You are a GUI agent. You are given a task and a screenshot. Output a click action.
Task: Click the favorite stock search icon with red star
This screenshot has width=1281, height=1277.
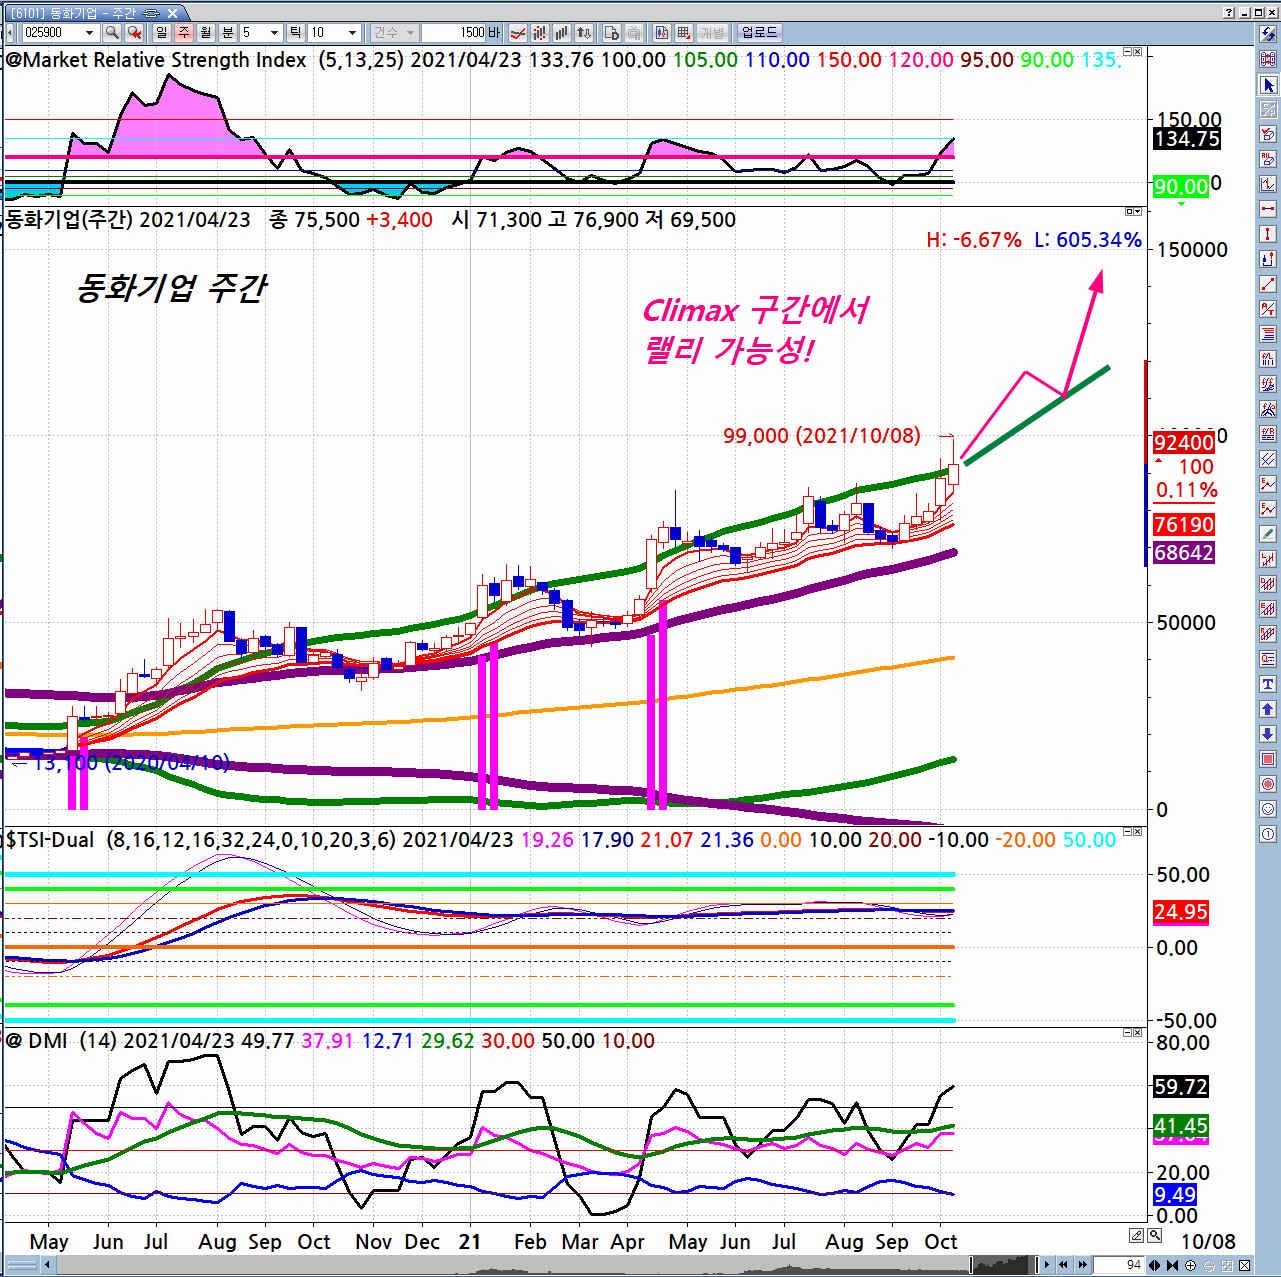(x=132, y=33)
